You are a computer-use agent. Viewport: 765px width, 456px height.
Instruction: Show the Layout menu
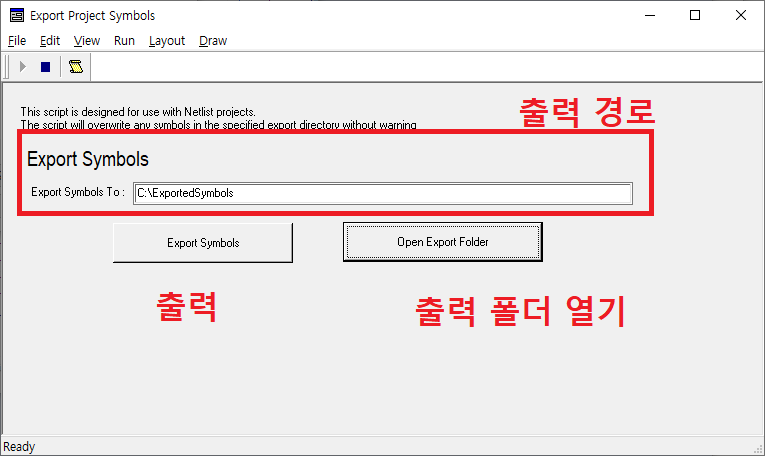coord(167,41)
